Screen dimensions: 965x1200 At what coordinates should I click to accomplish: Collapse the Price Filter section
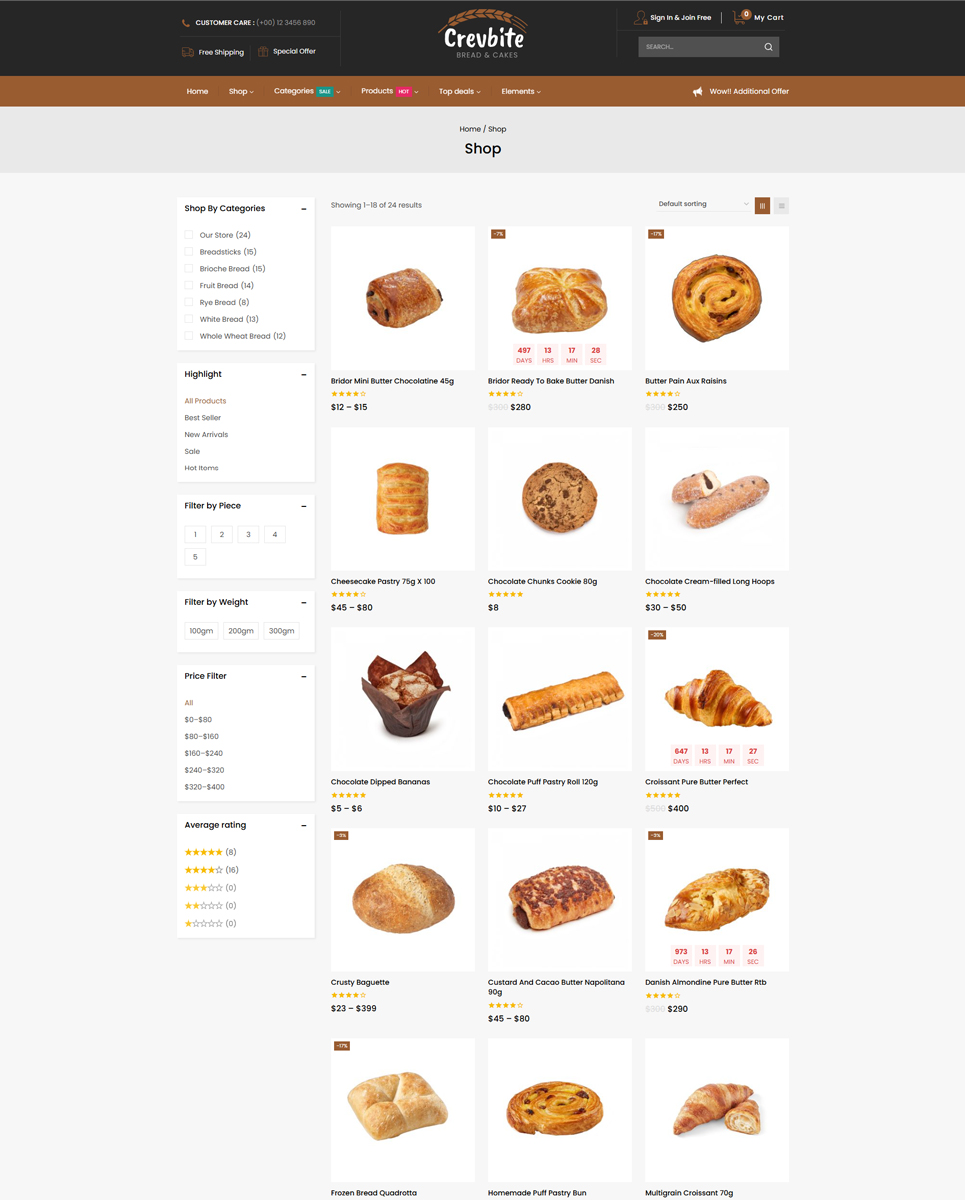[x=304, y=677]
